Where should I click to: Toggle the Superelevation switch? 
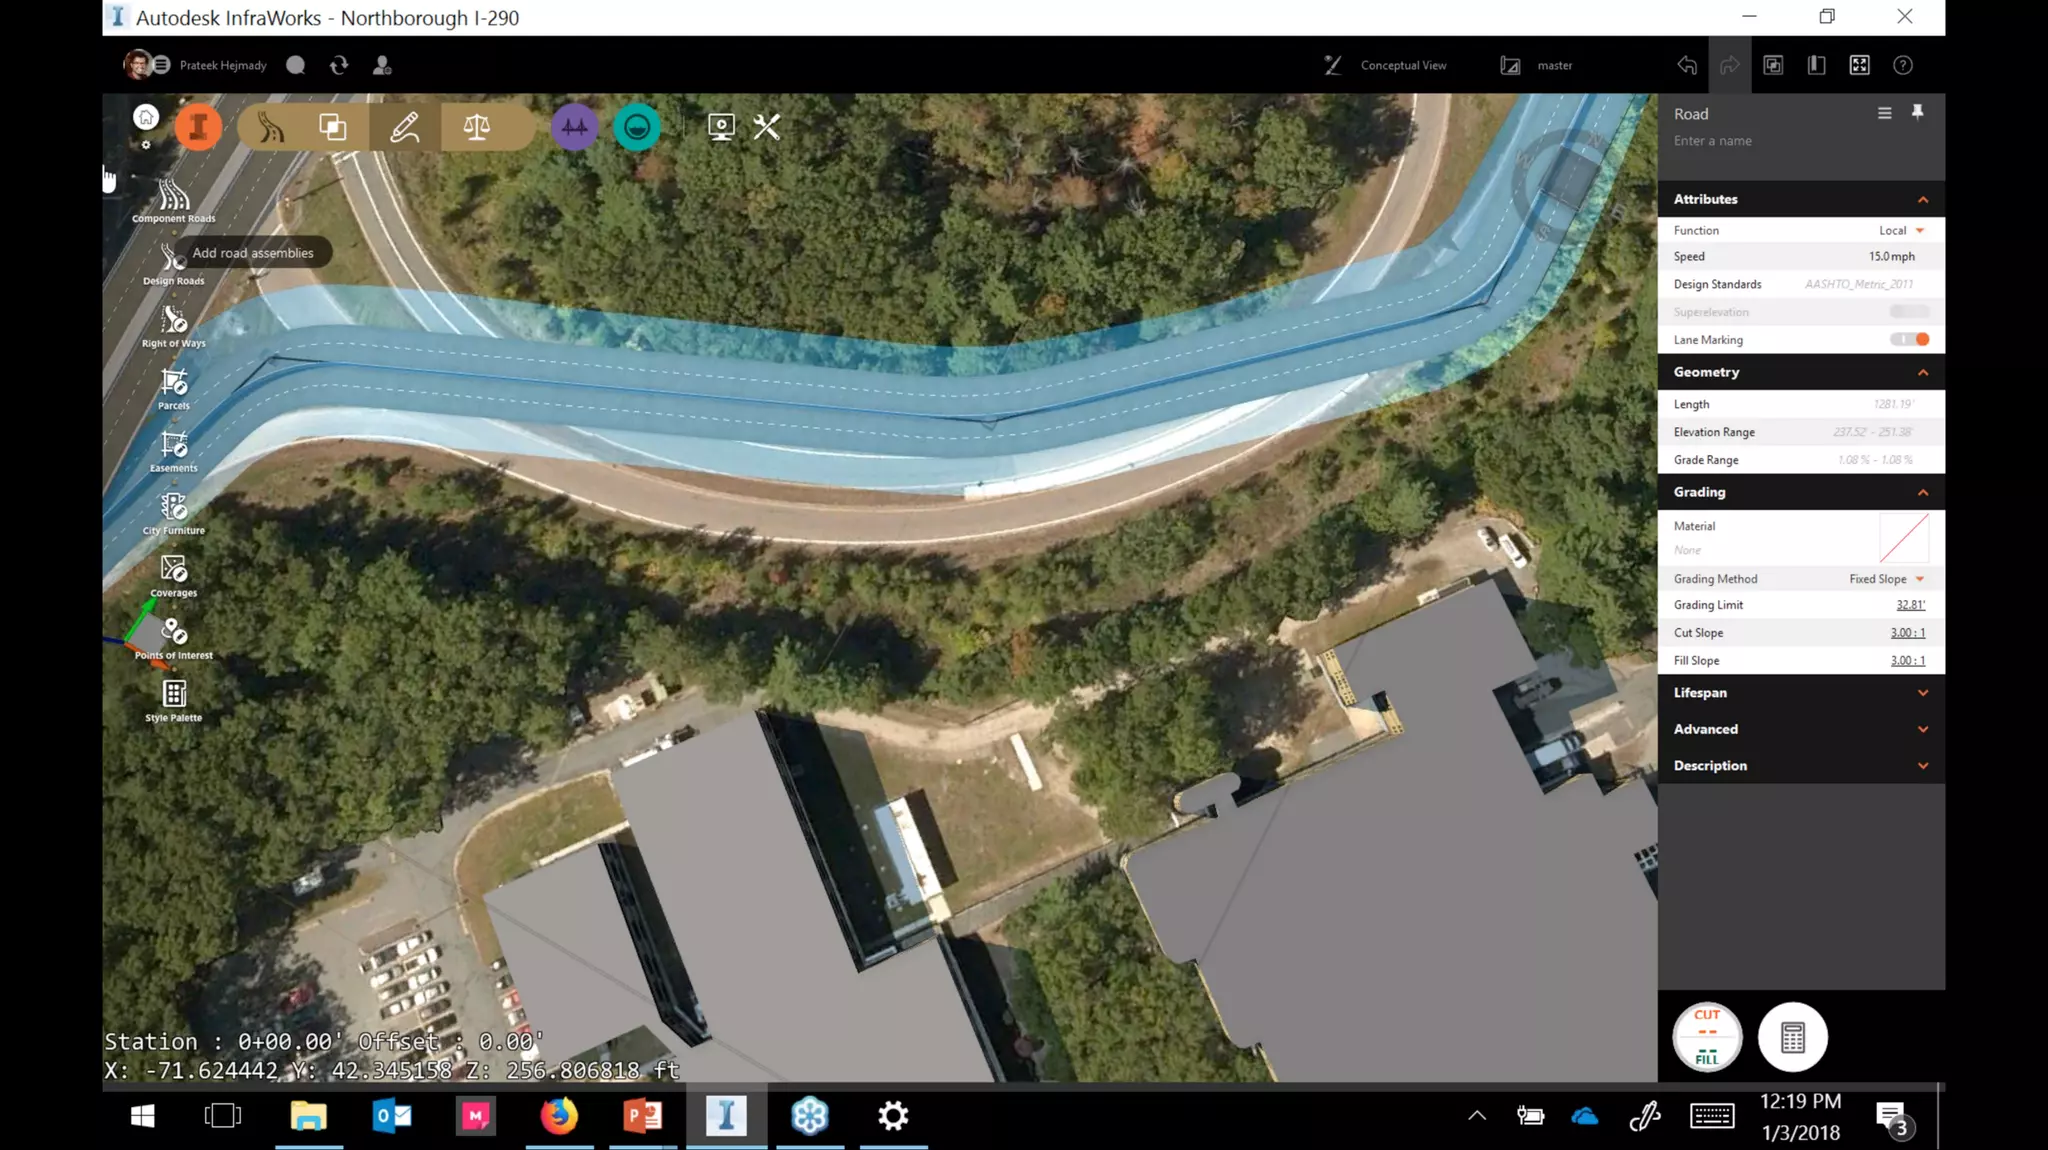pos(1910,312)
